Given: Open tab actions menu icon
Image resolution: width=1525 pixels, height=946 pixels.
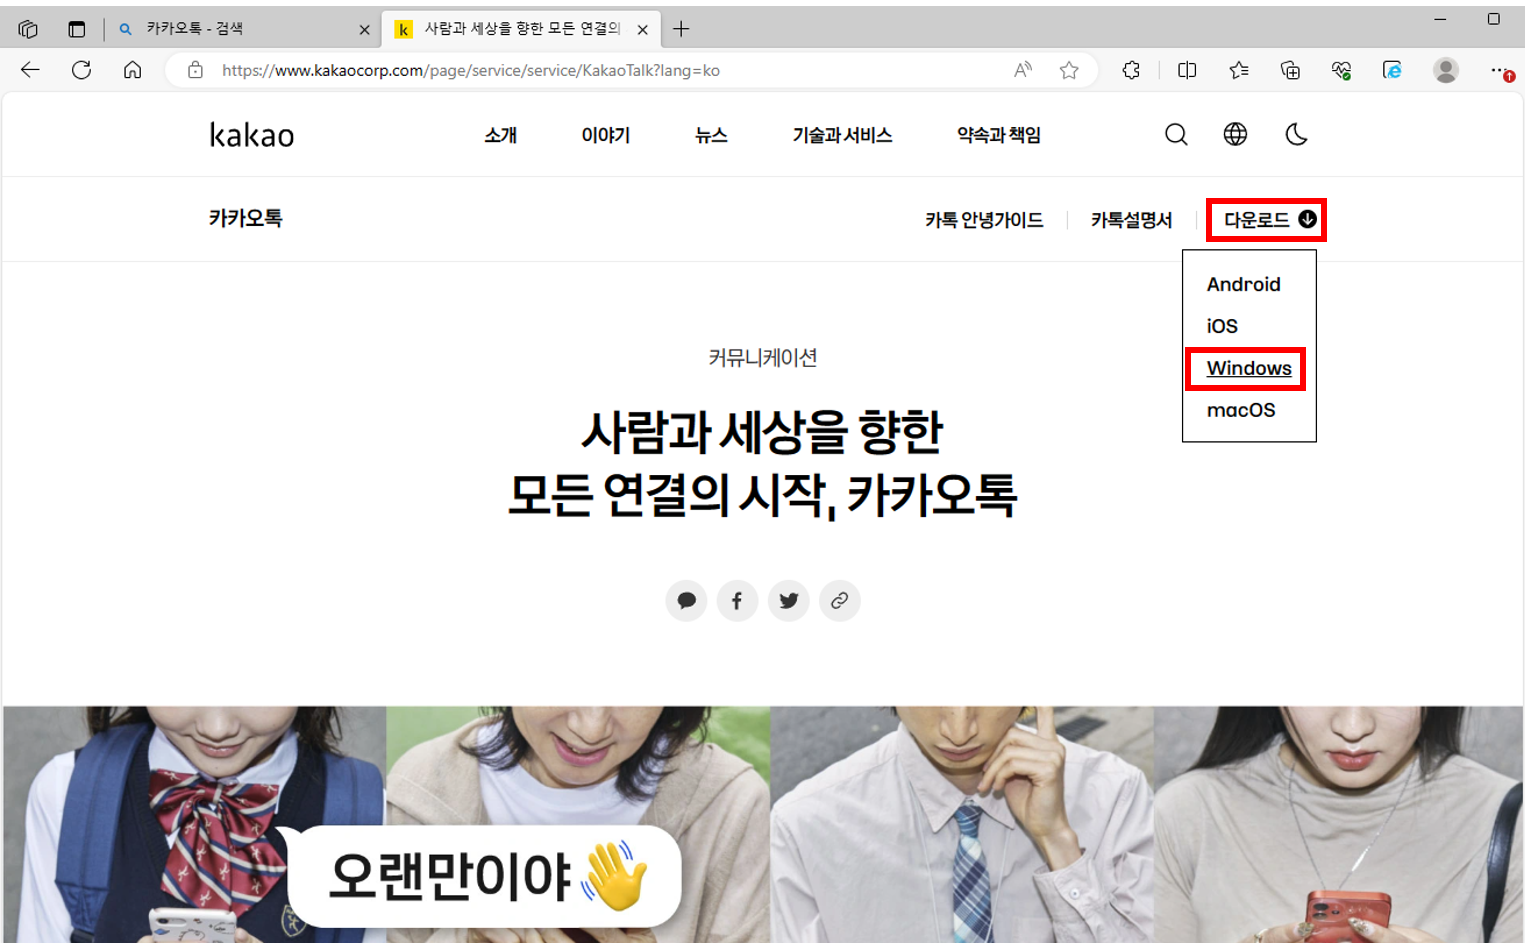Looking at the screenshot, I should pyautogui.click(x=77, y=29).
